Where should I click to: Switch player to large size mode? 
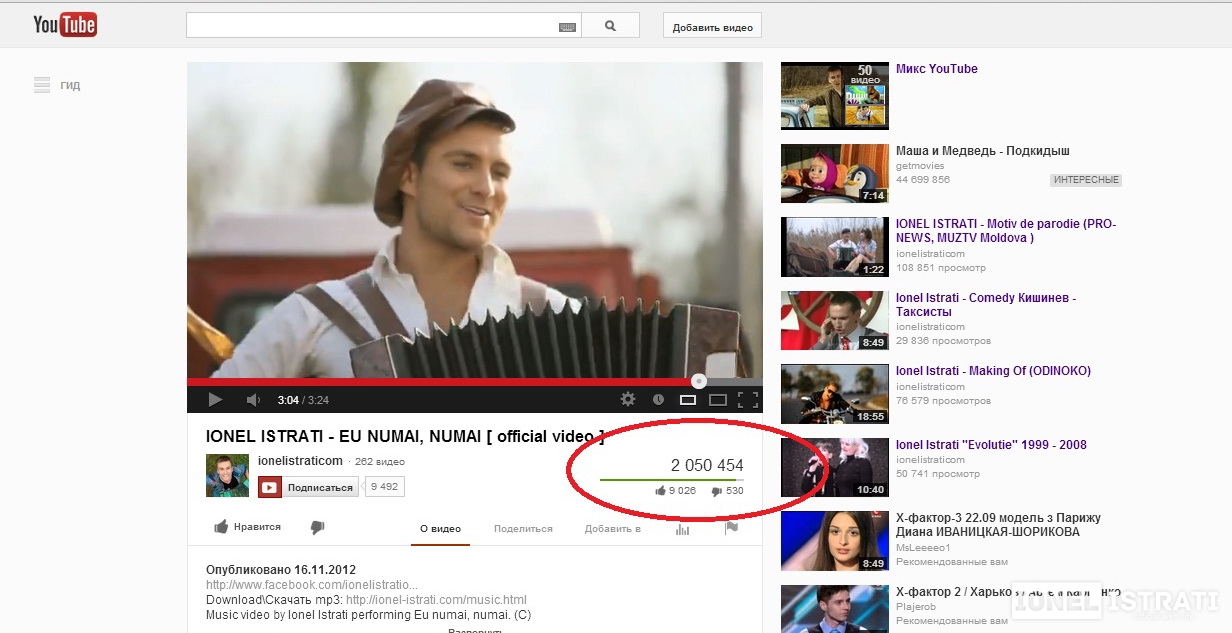(717, 400)
